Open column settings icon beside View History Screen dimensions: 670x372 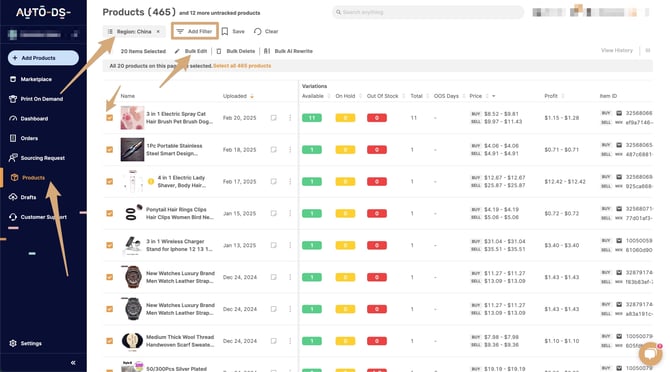click(648, 50)
